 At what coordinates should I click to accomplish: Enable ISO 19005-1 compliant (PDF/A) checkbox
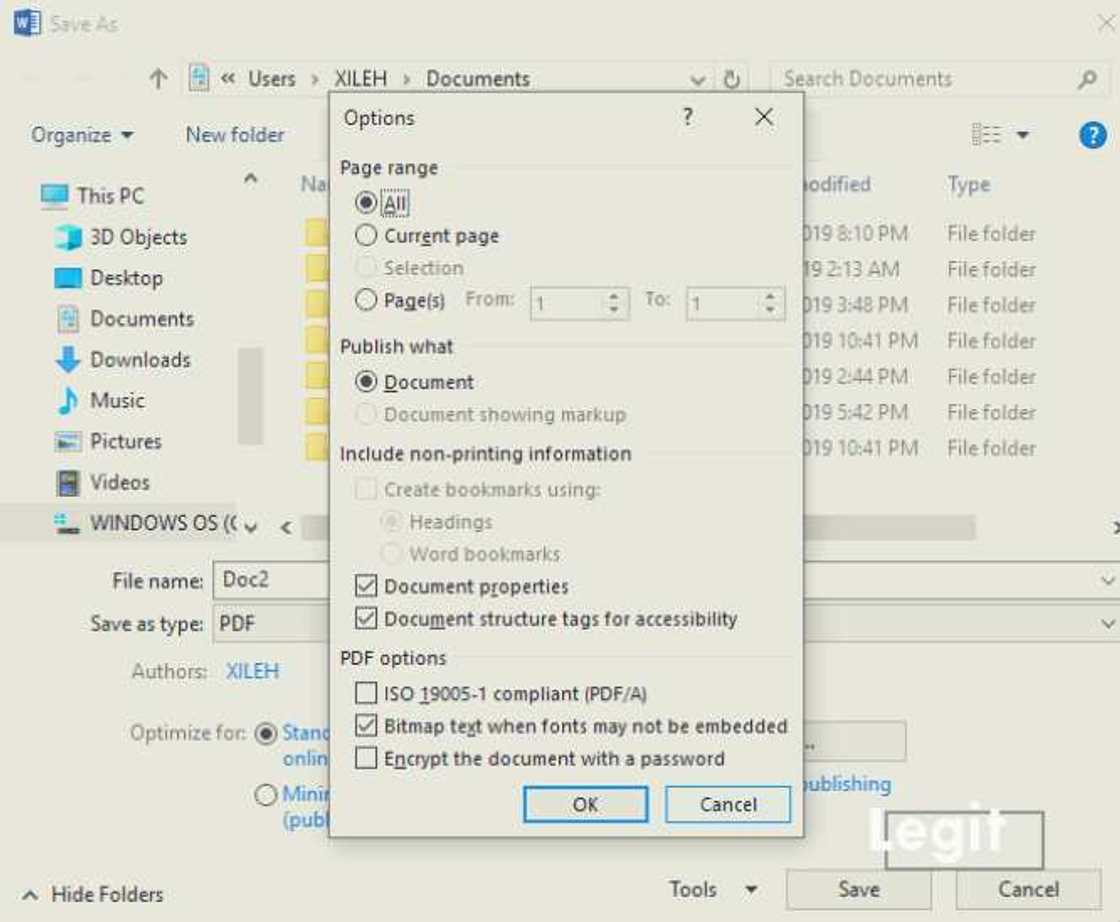click(367, 693)
